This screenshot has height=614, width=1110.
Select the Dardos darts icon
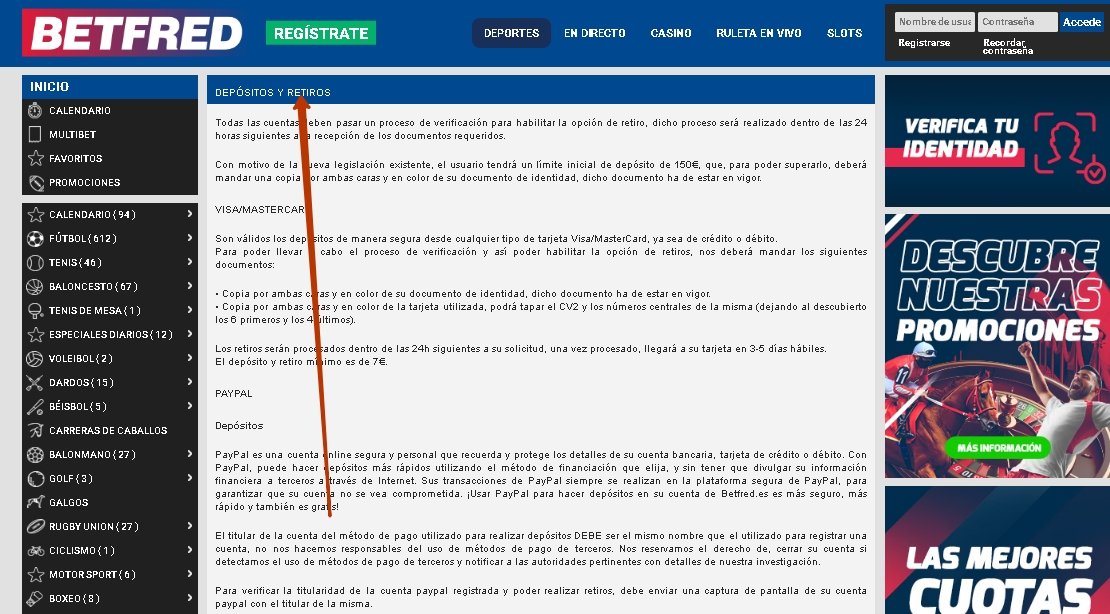[x=36, y=383]
